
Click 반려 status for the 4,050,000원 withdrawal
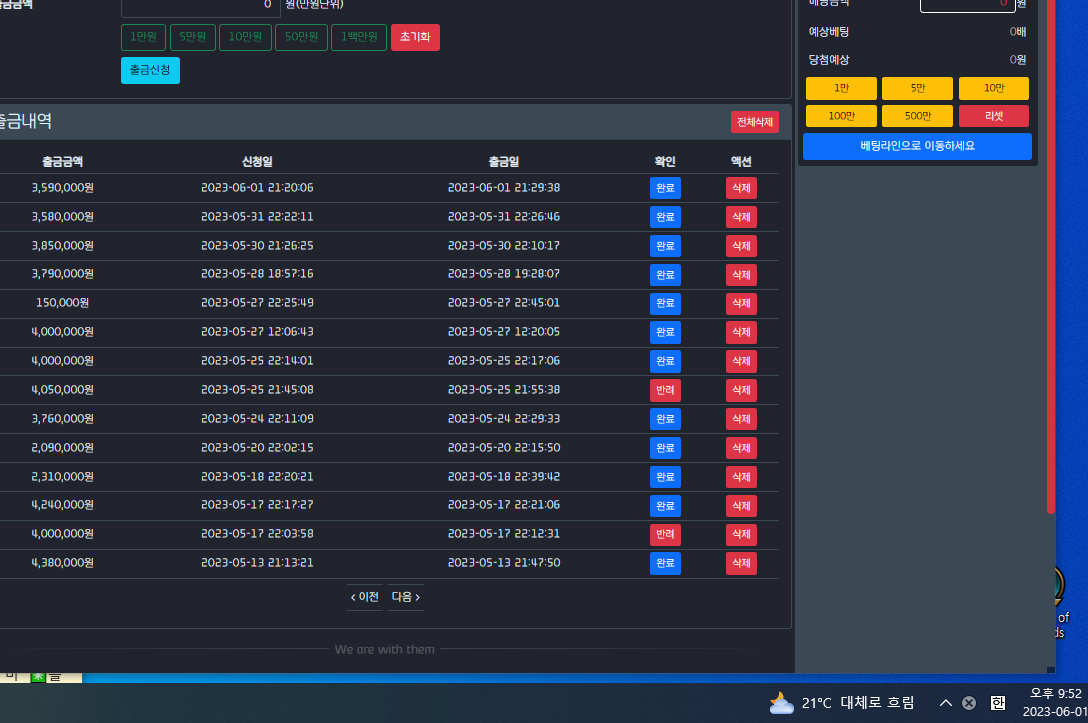pos(665,390)
